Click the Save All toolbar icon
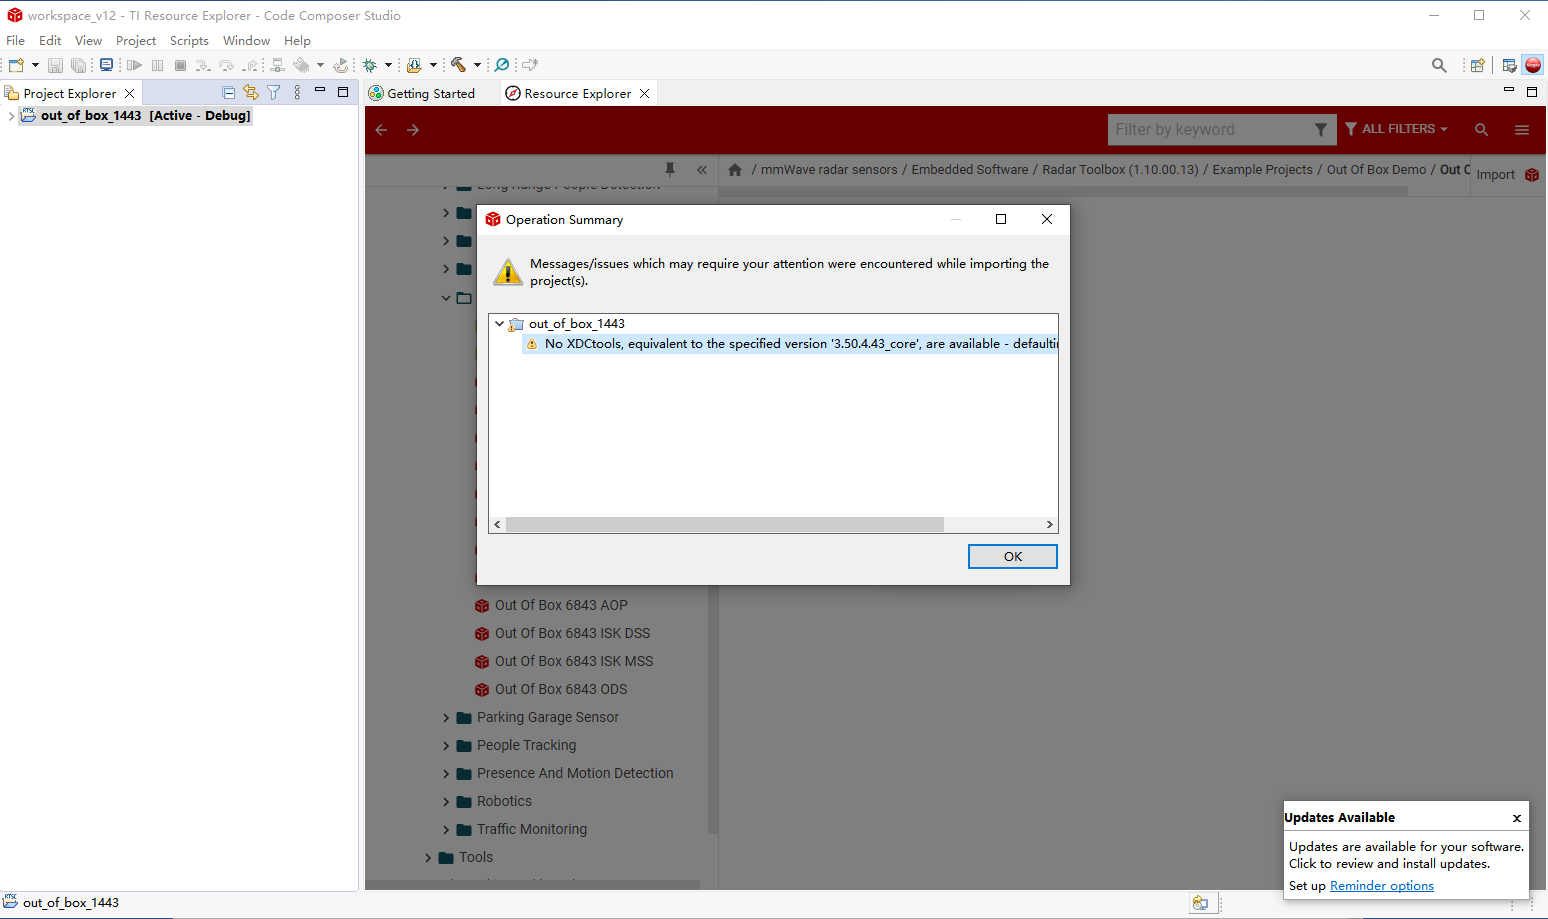Viewport: 1548px width, 919px height. tap(78, 65)
